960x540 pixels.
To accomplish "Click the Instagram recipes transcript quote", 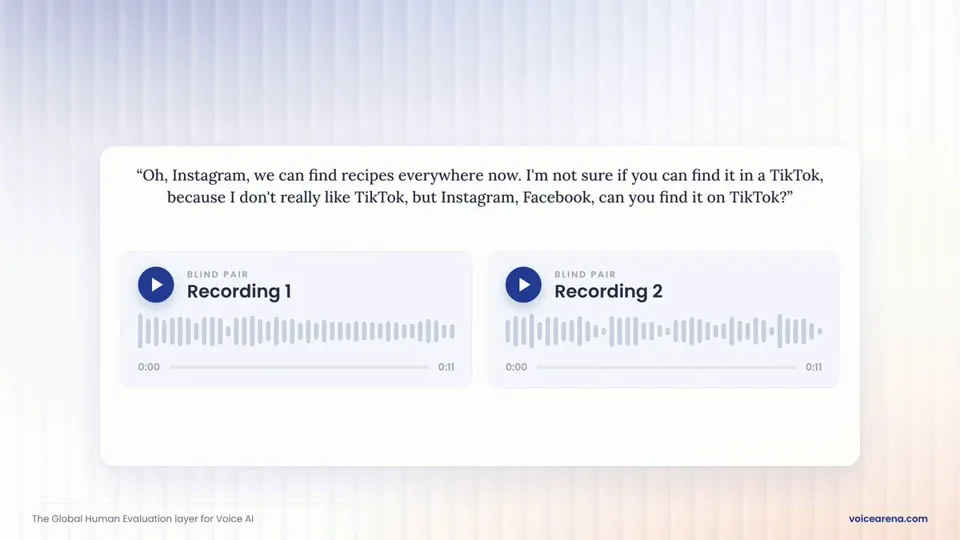I will pyautogui.click(x=480, y=186).
